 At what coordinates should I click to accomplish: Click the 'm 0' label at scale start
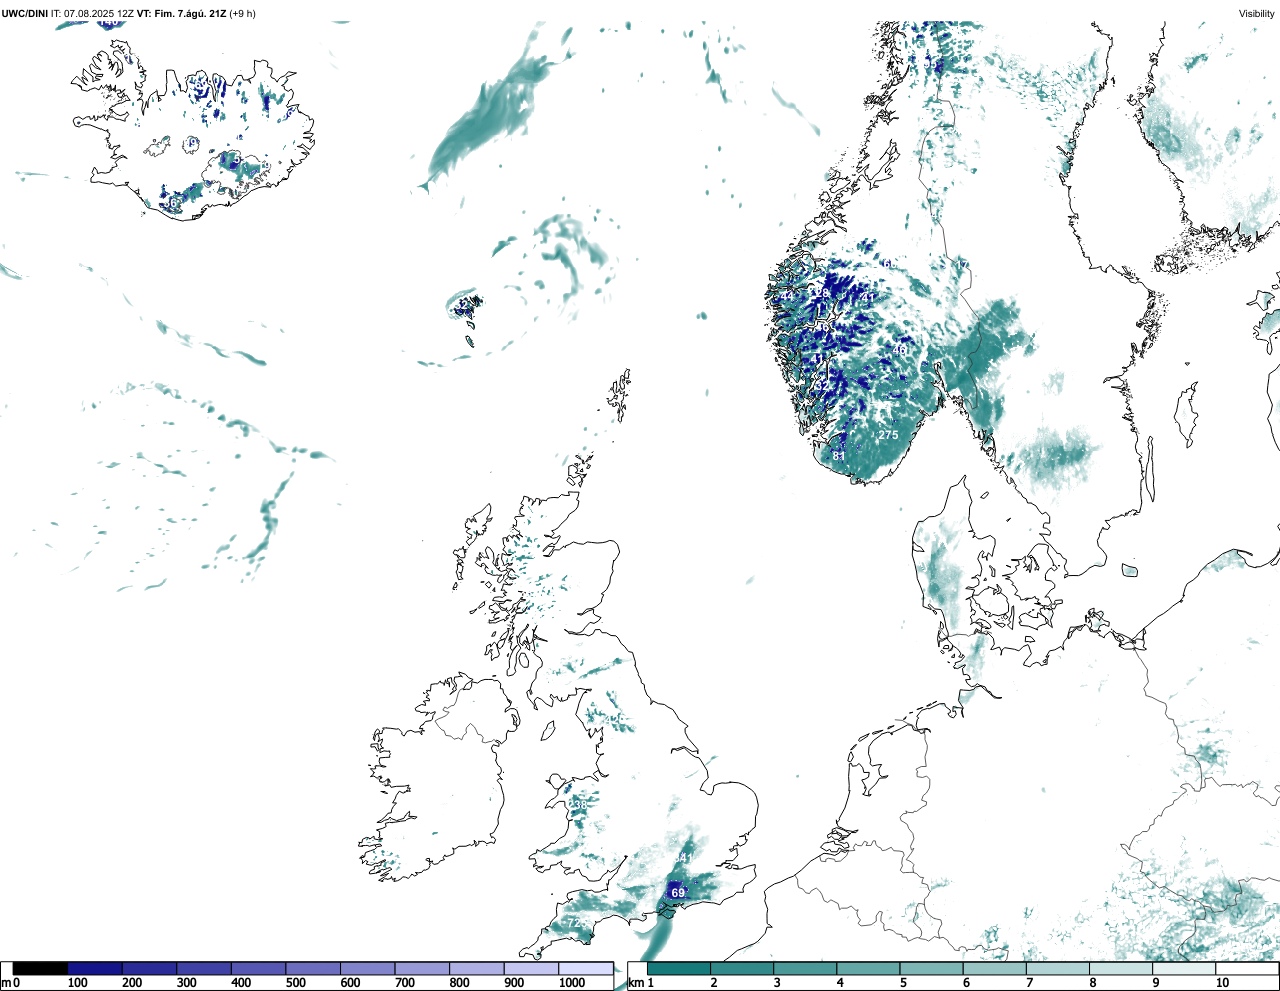click(10, 983)
